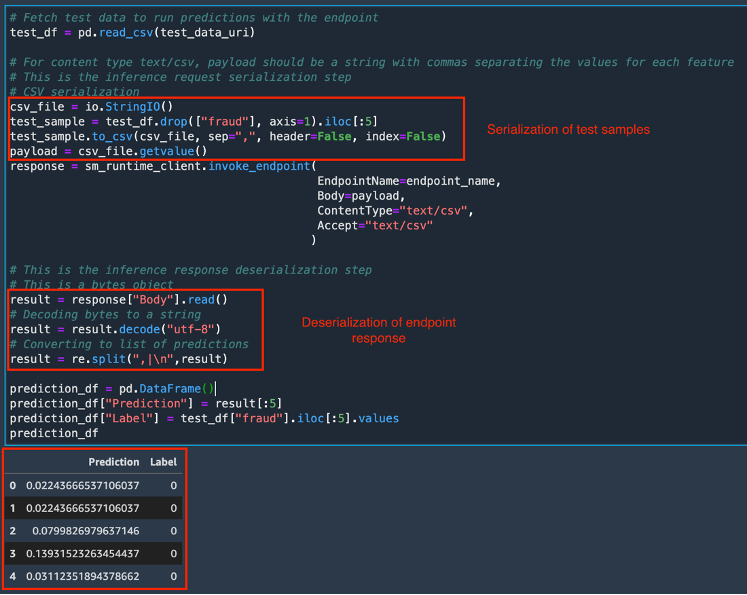747x595 pixels.
Task: Click the Accept="text/csv" argument
Action: click(375, 225)
